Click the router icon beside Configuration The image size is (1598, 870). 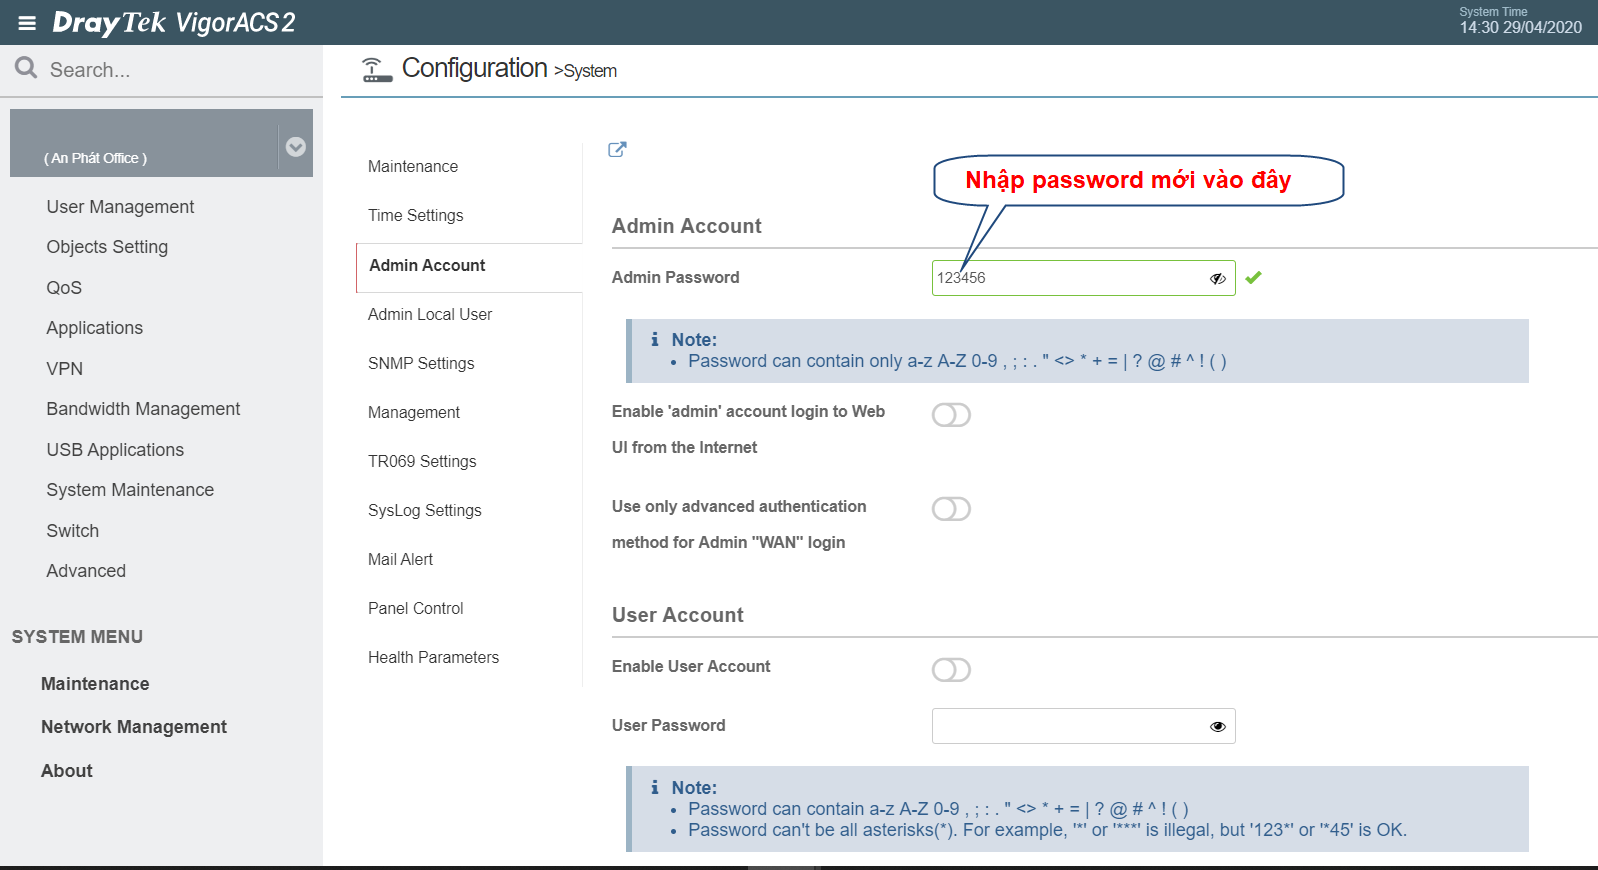[x=376, y=69]
